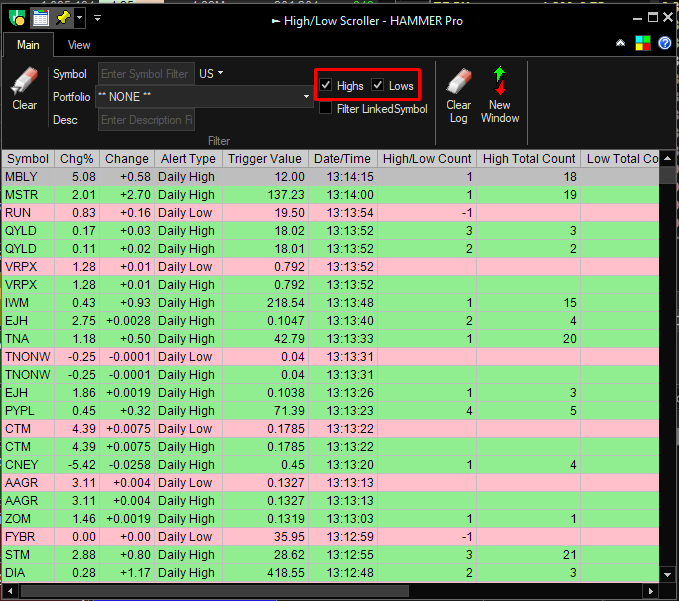Click the Clear filter eraser icon
Image resolution: width=679 pixels, height=601 pixels.
[x=25, y=89]
